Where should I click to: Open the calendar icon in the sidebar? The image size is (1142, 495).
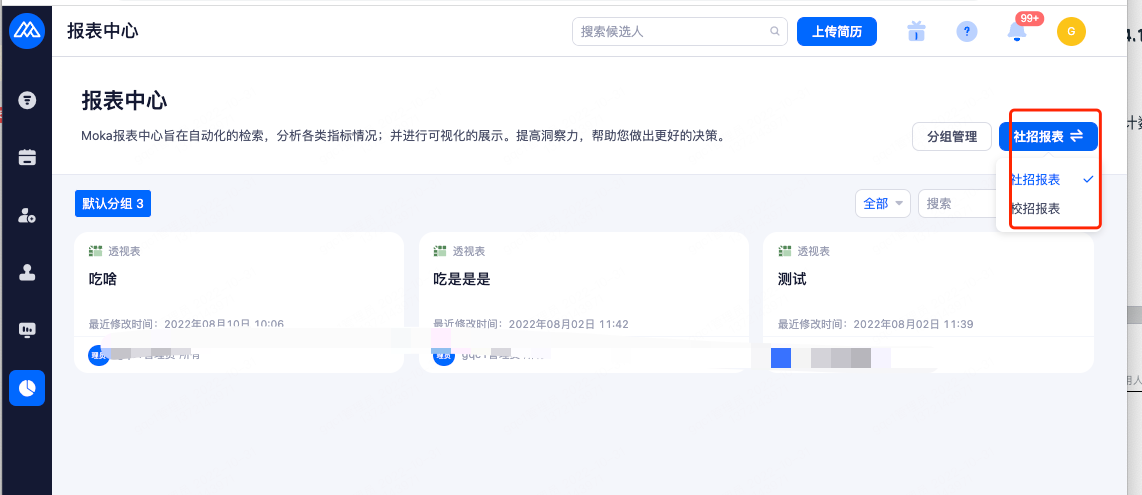pyautogui.click(x=27, y=157)
